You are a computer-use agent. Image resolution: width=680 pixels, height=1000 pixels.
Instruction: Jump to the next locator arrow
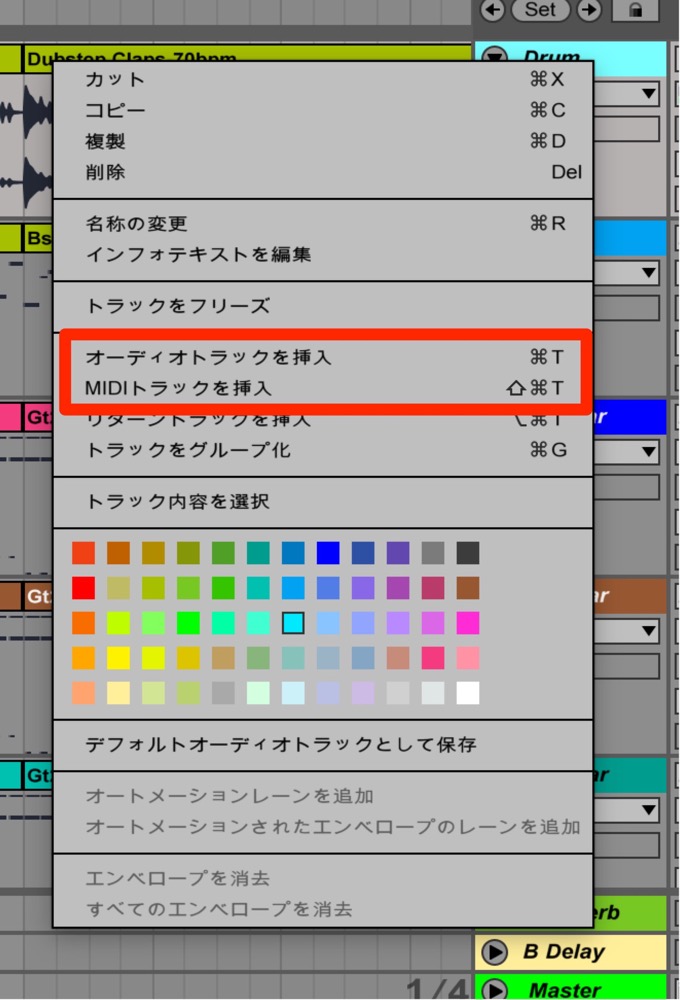pyautogui.click(x=589, y=10)
